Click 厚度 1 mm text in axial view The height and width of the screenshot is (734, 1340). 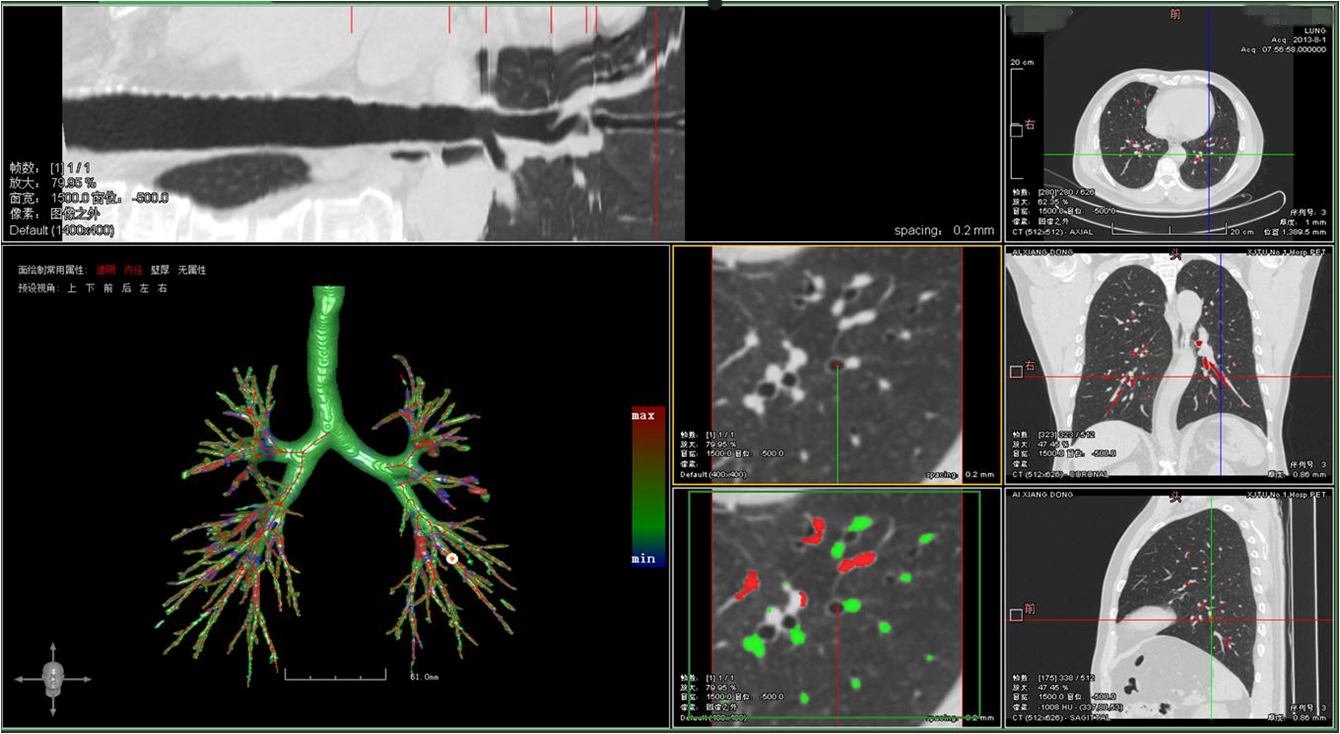(x=1302, y=222)
